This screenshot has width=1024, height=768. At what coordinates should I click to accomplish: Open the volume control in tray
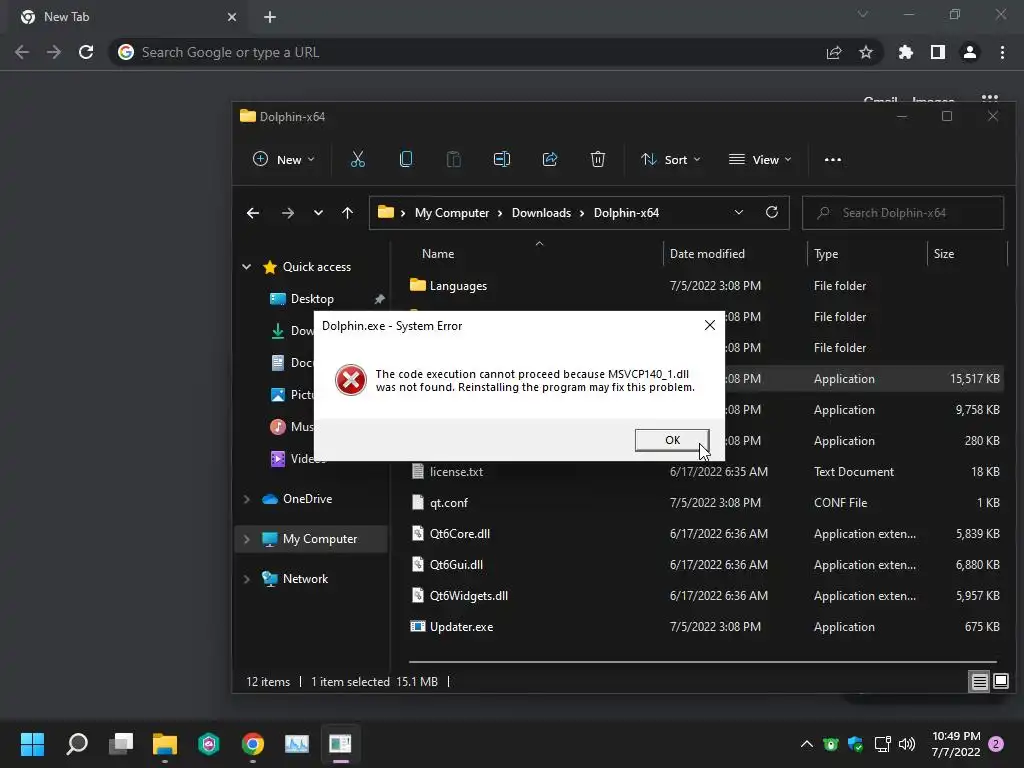[907, 744]
